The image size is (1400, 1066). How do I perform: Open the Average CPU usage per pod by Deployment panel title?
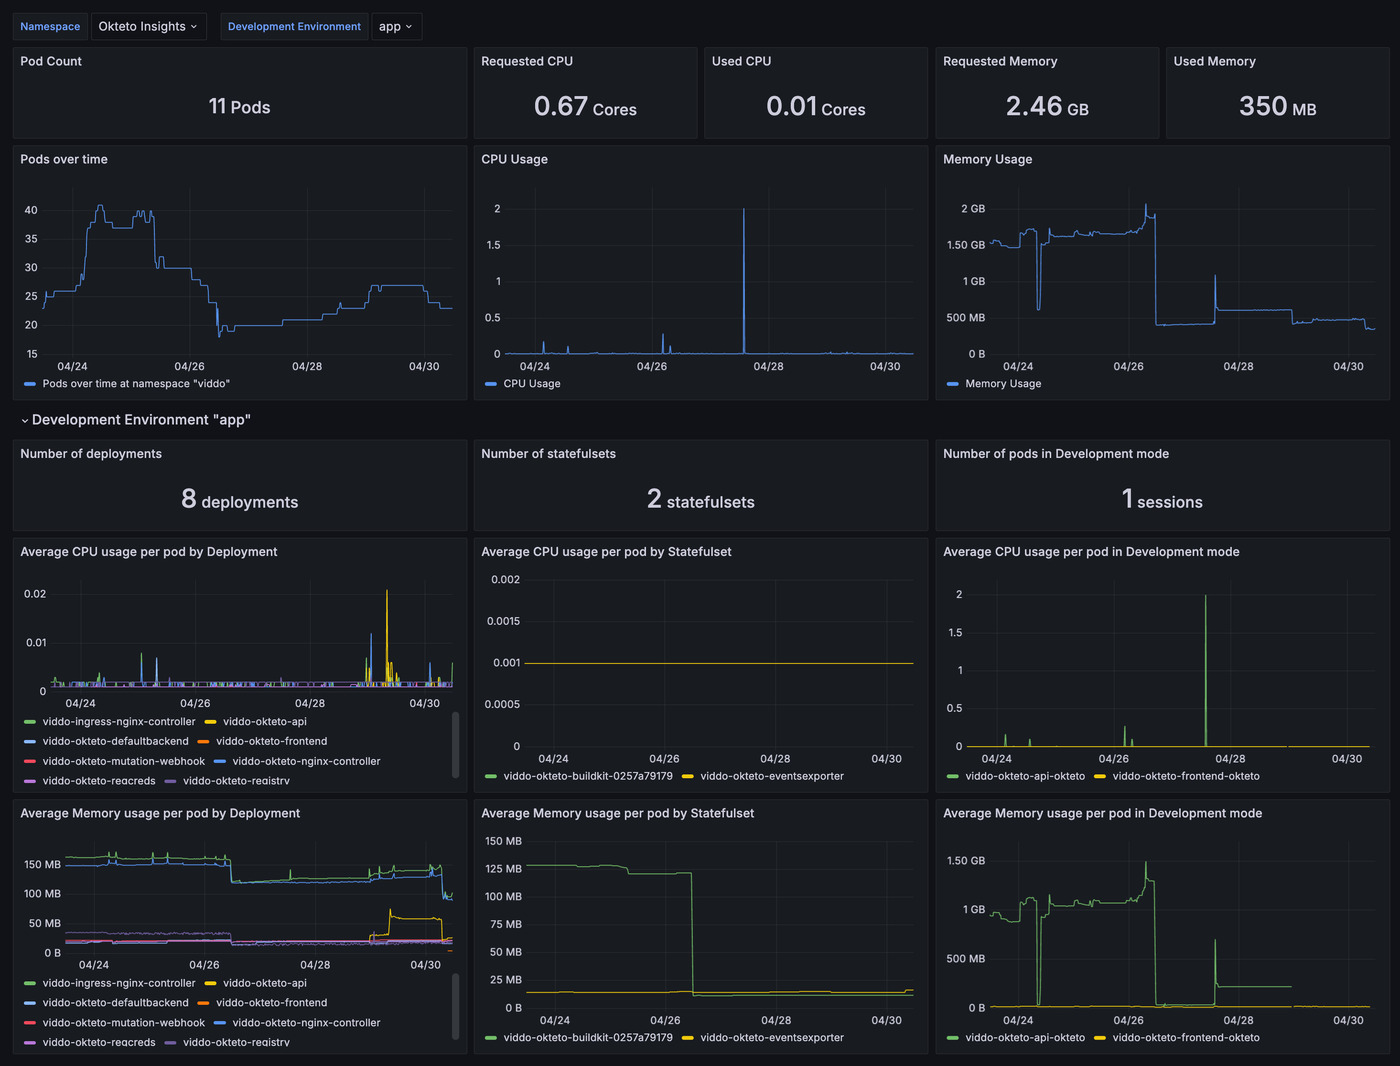coord(149,551)
